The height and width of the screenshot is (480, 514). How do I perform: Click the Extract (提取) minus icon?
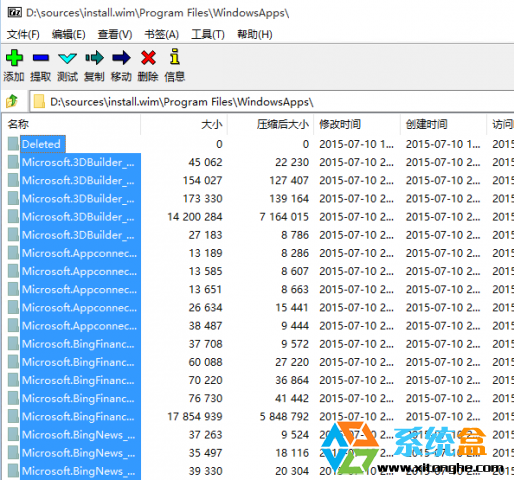tap(41, 58)
